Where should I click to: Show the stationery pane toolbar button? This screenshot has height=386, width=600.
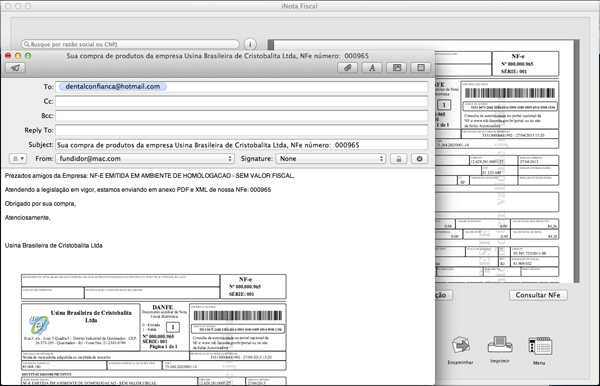tap(421, 68)
